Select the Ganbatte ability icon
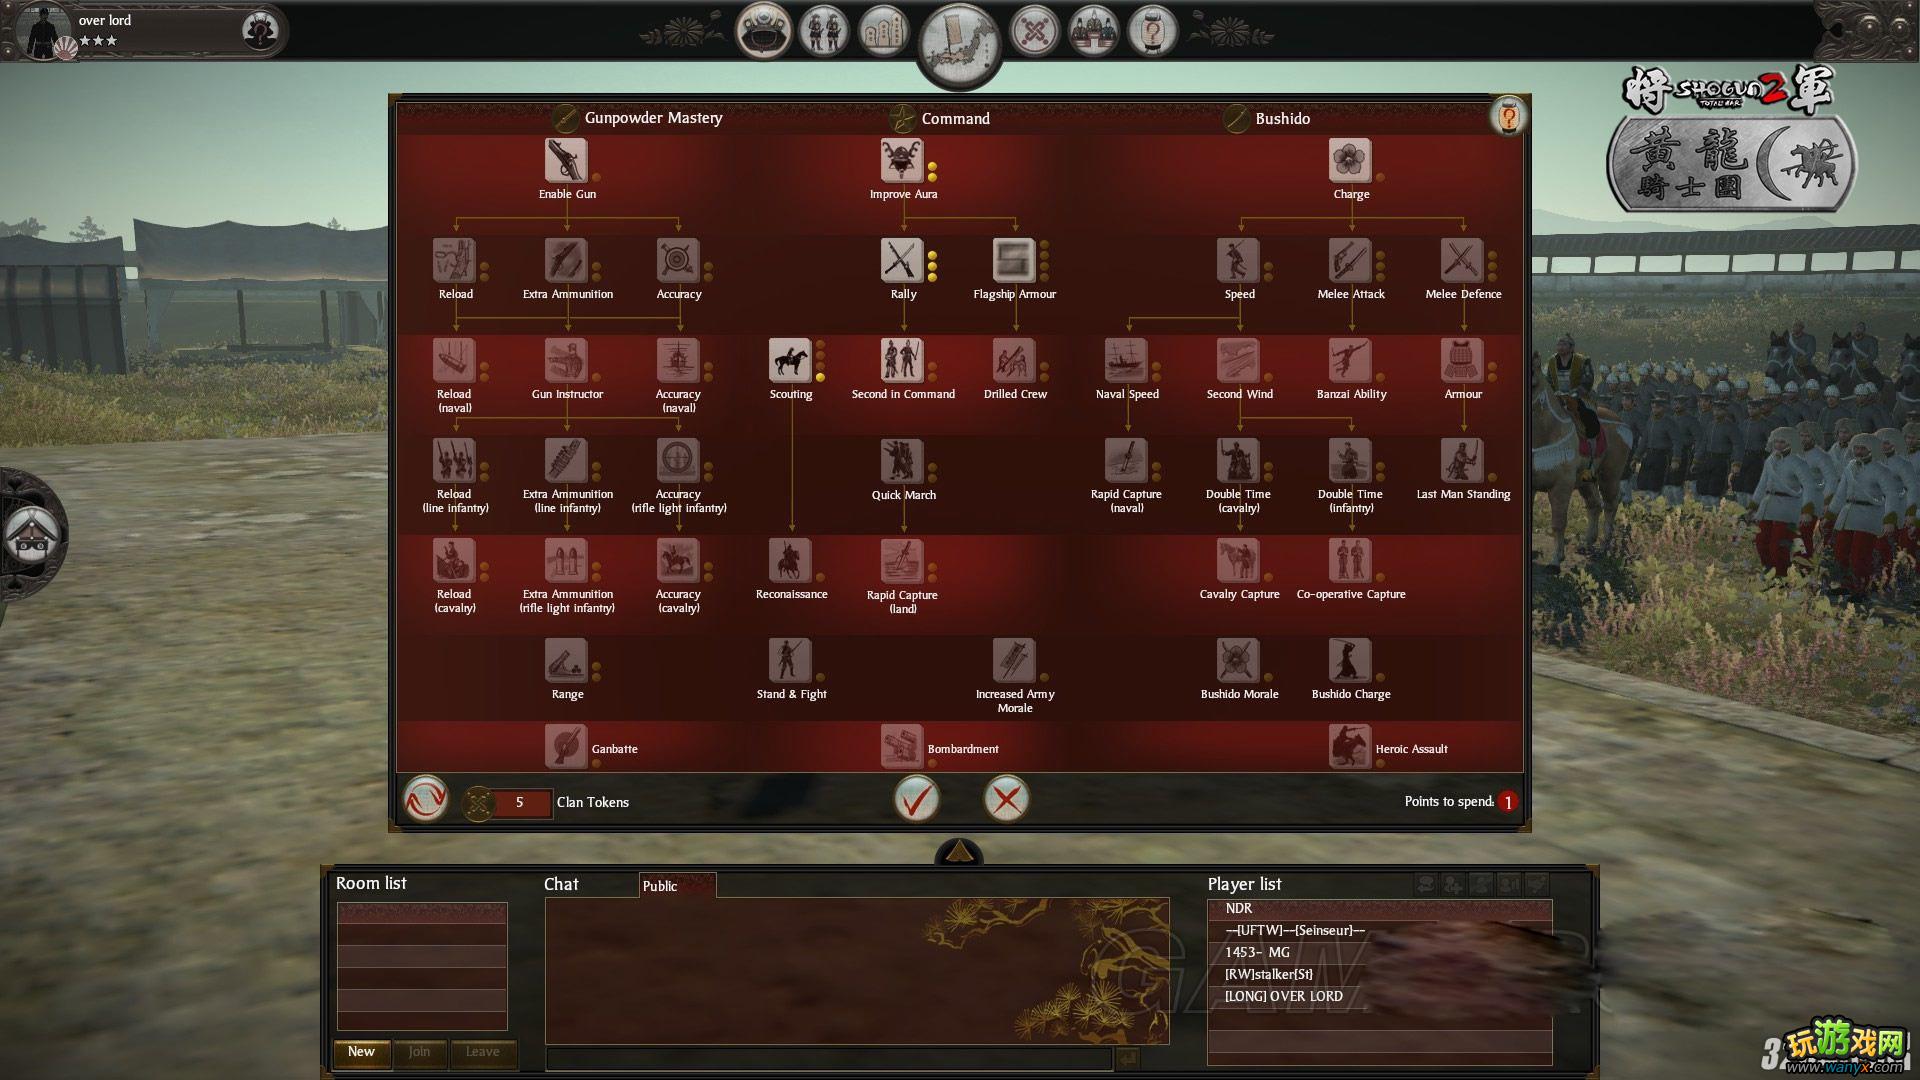Screen dimensions: 1920x1080 (566, 746)
